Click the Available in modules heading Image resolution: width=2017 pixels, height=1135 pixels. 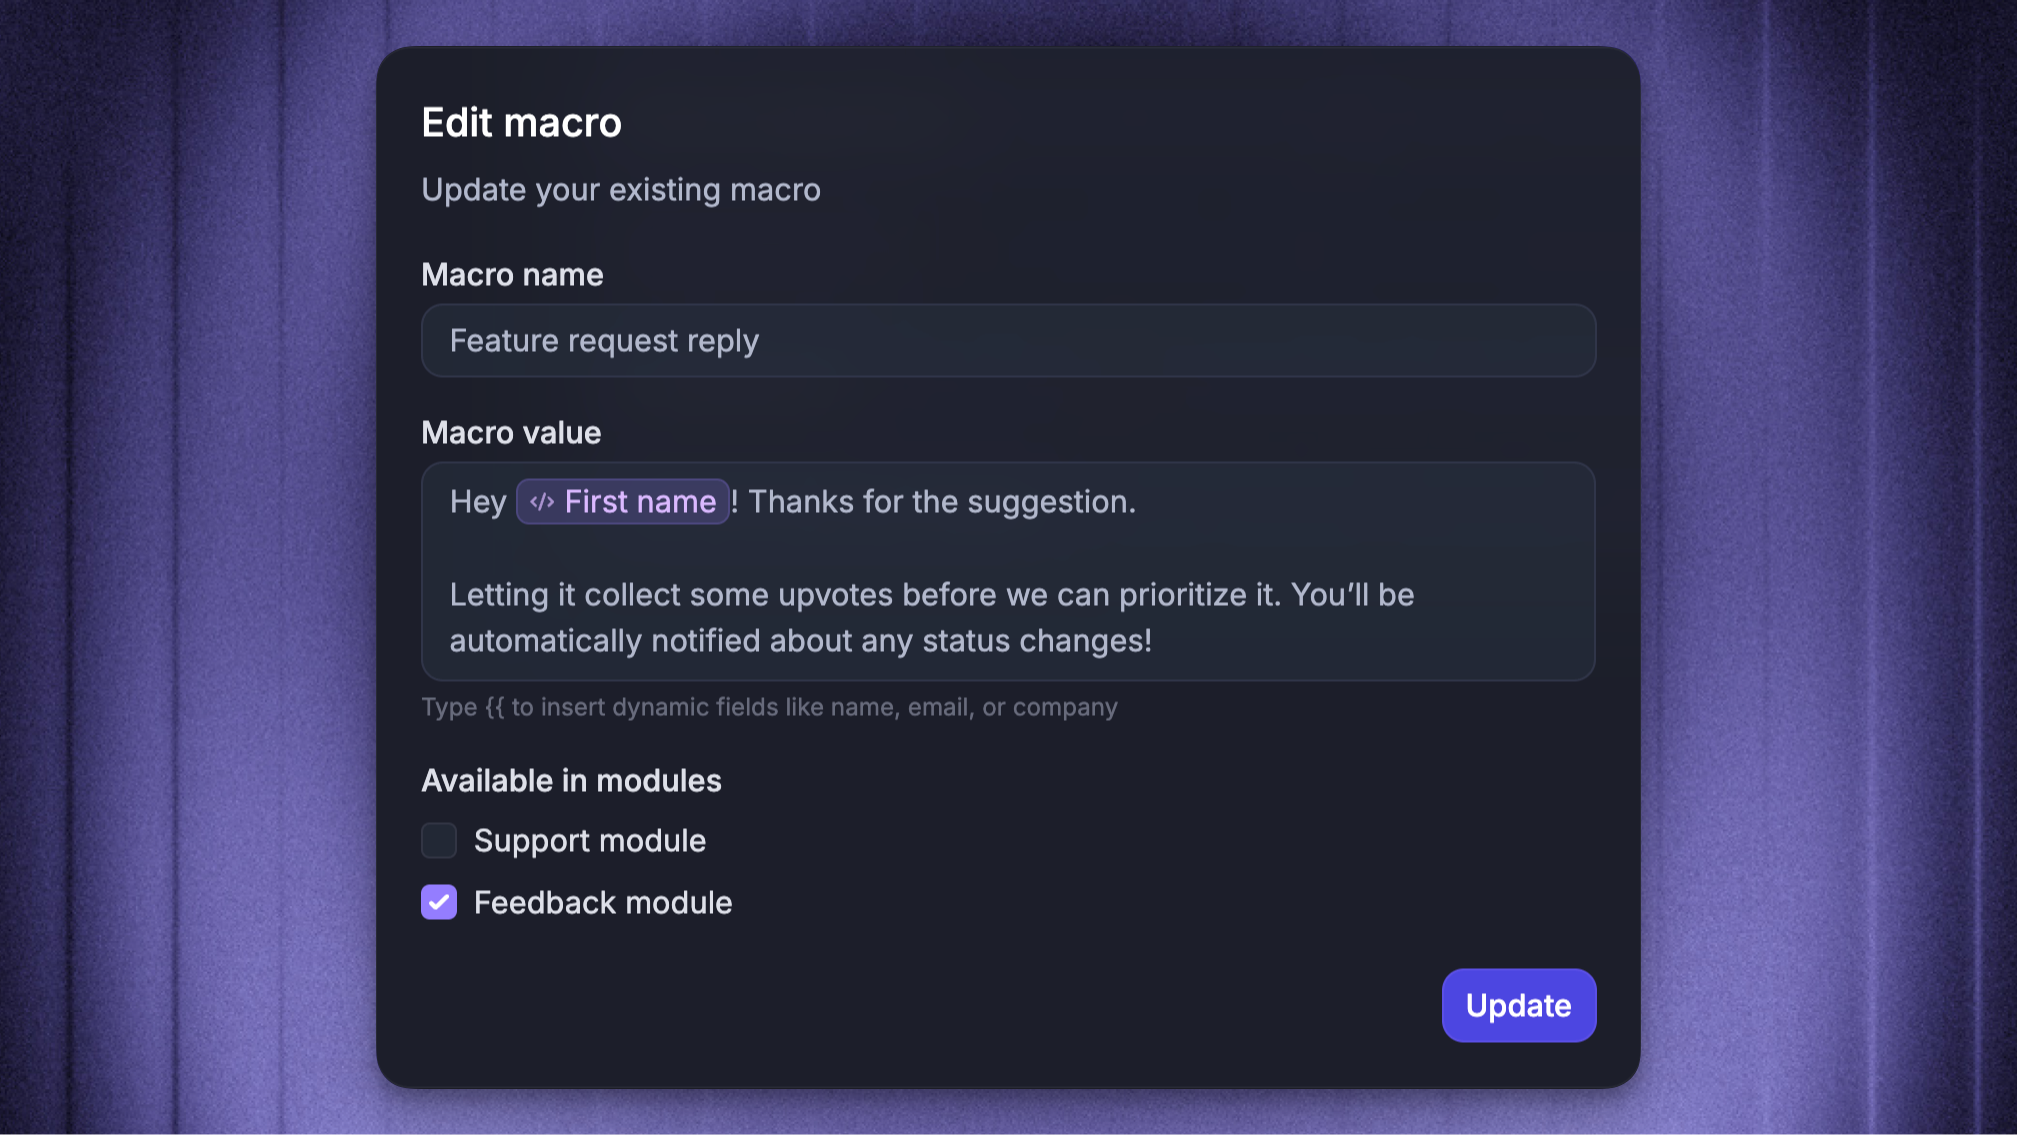(571, 781)
